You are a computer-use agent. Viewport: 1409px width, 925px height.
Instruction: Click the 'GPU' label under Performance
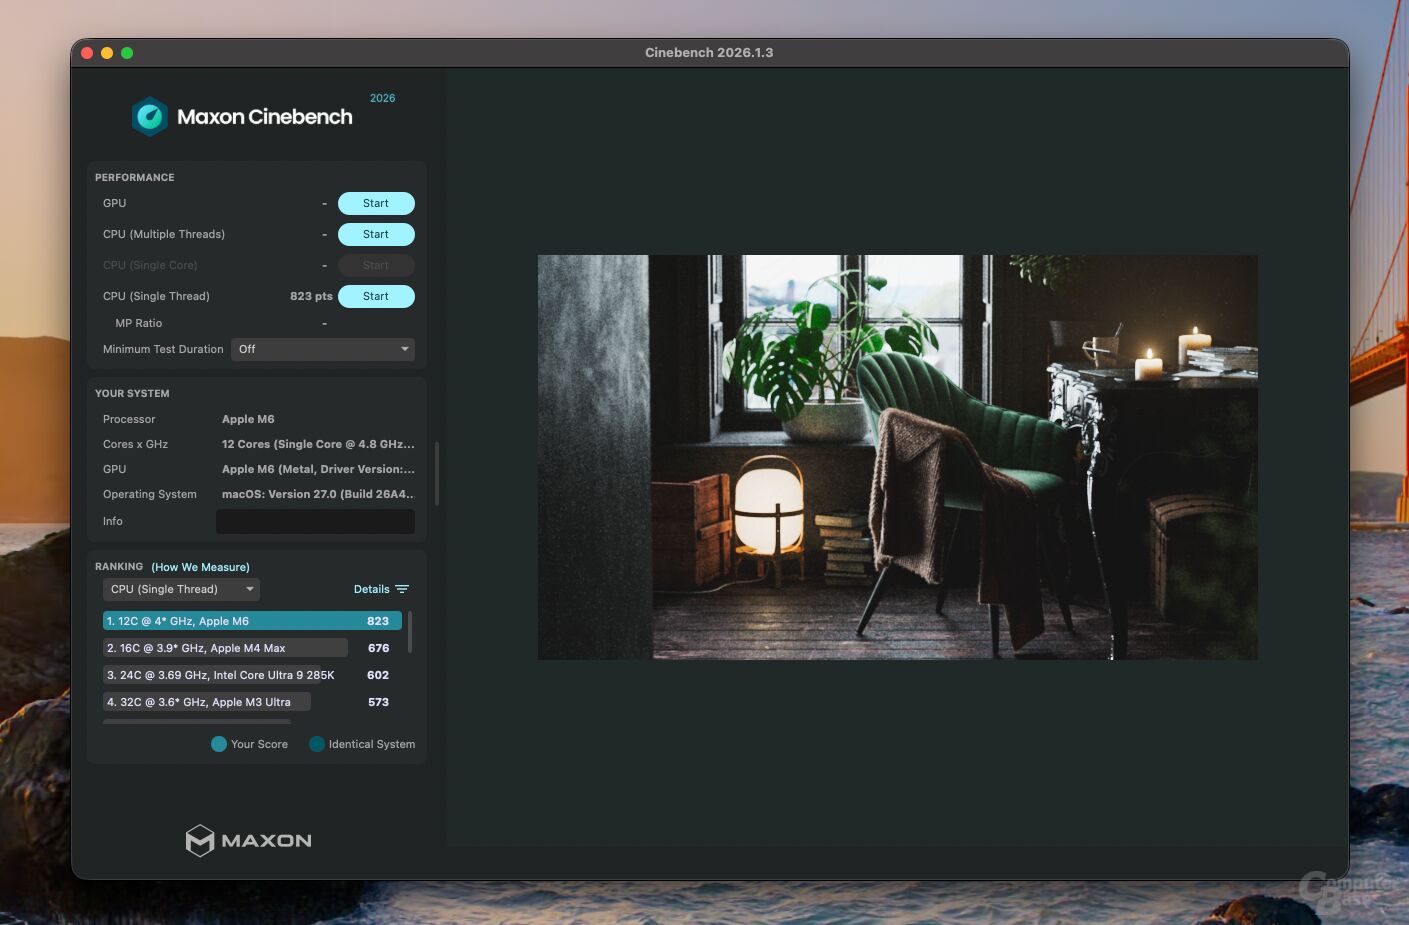click(x=114, y=203)
